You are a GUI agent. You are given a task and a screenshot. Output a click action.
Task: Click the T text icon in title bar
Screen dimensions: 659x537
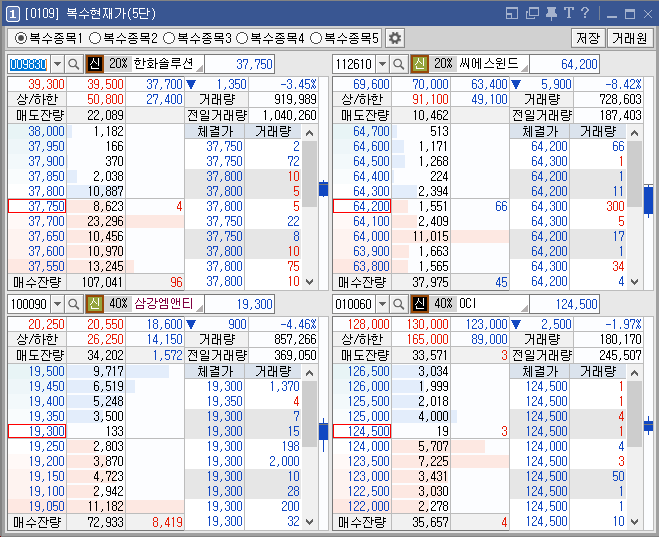[x=568, y=13]
